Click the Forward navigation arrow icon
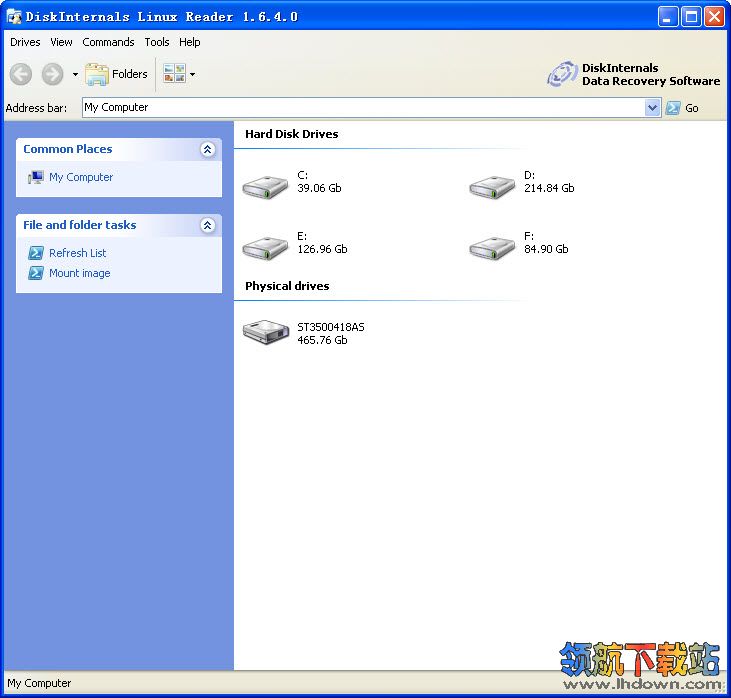731x698 pixels. click(52, 74)
